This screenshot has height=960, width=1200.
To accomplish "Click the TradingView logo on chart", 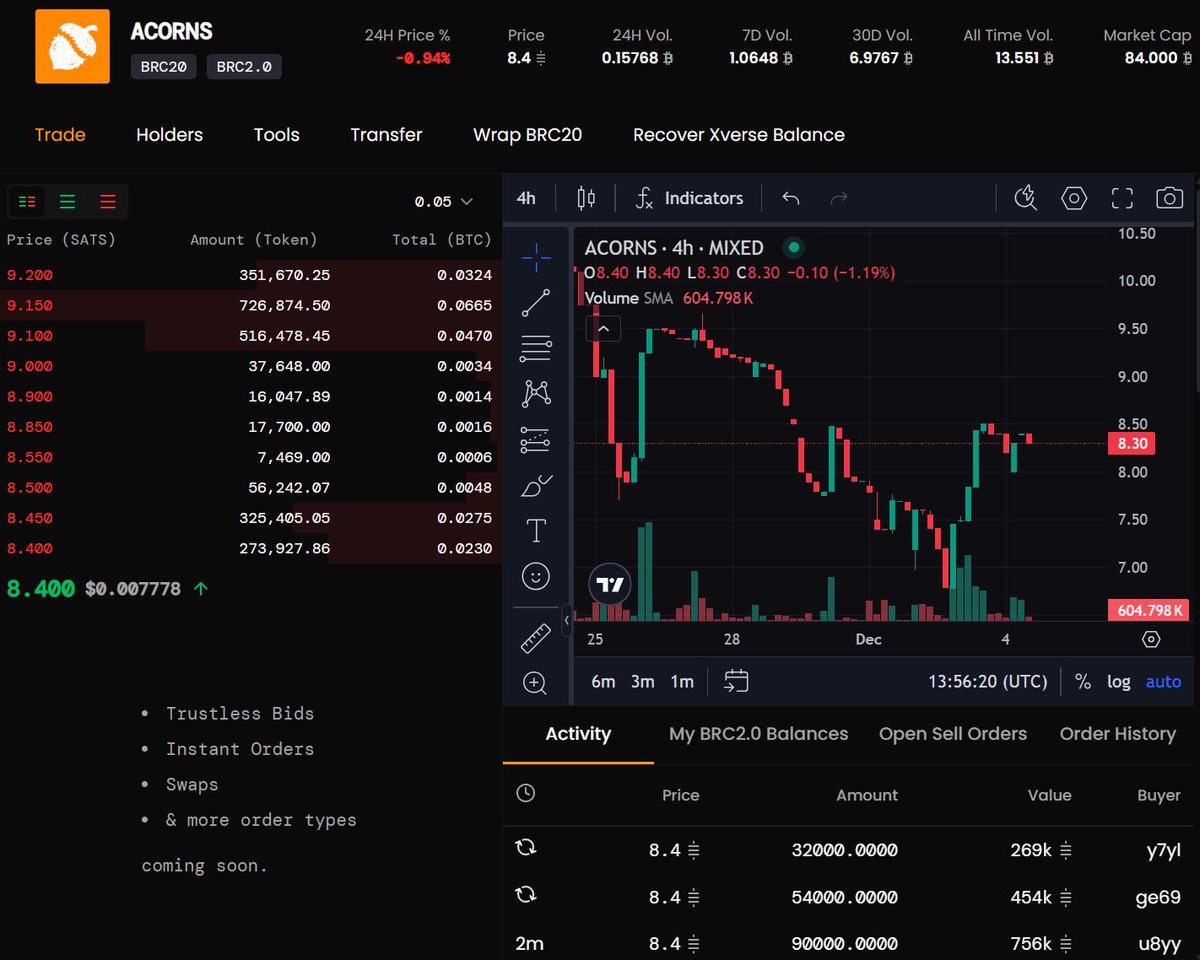I will pos(609,584).
